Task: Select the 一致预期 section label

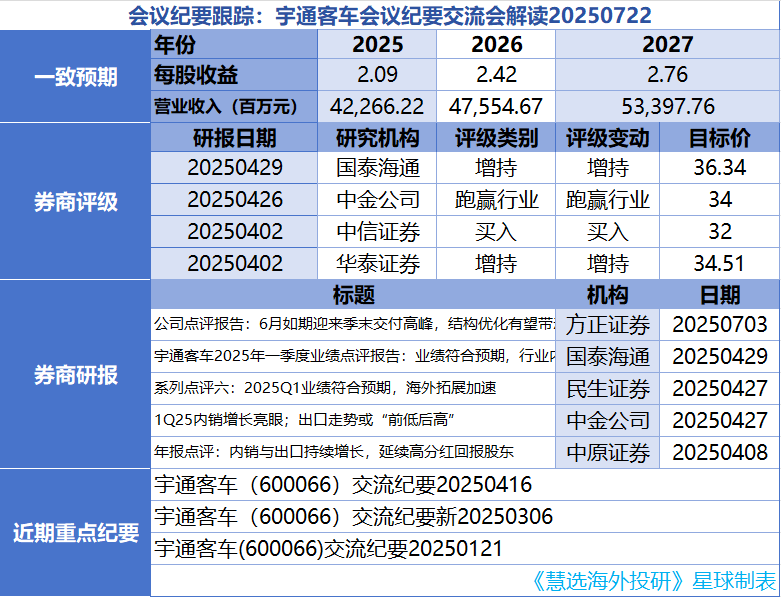Action: coord(76,77)
